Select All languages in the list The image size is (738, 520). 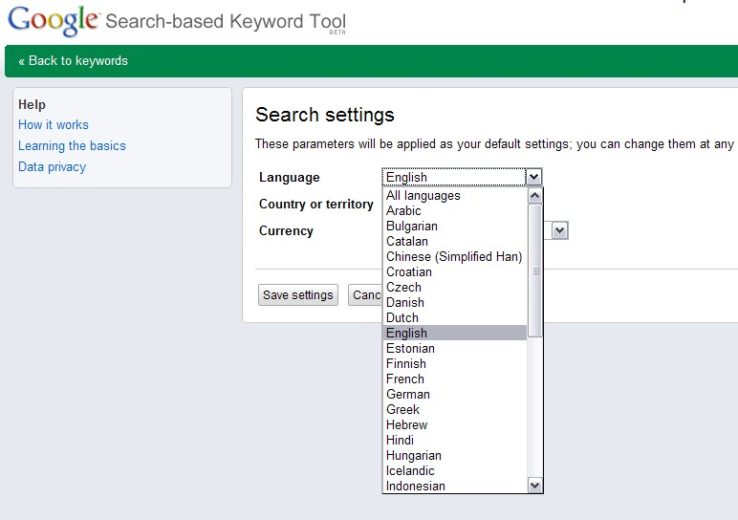(x=455, y=195)
